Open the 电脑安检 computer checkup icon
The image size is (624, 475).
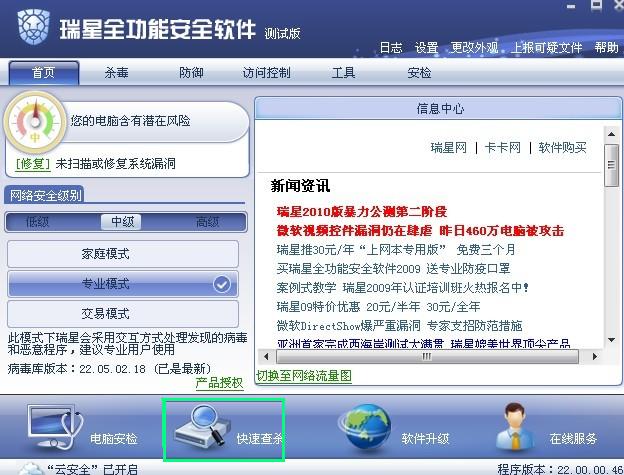55,426
